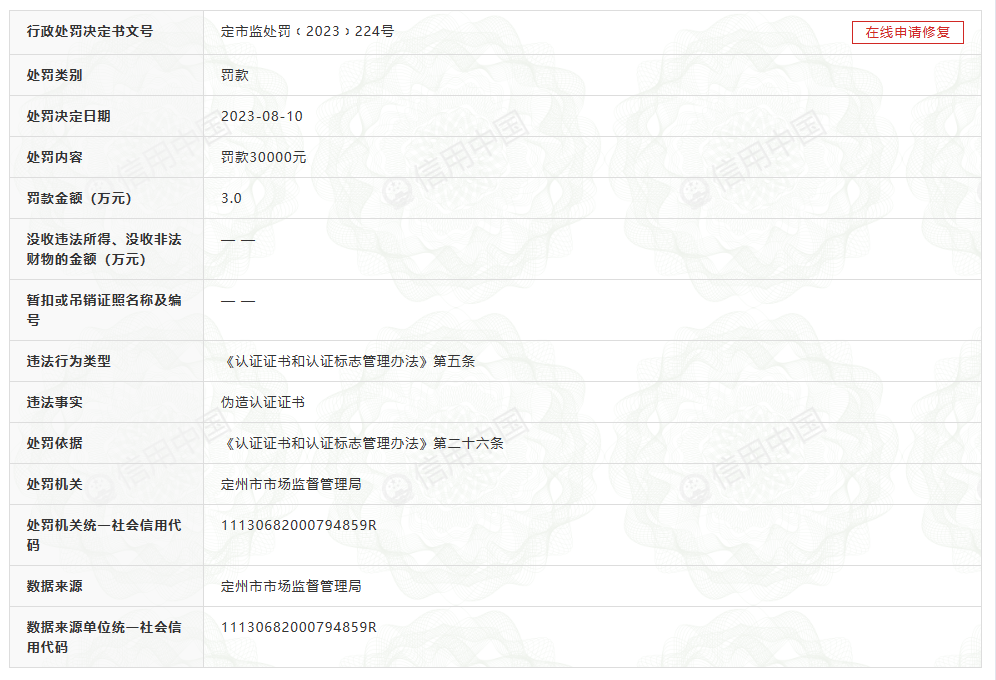Click the 处罚依据 label
The image size is (996, 680).
pos(55,443)
